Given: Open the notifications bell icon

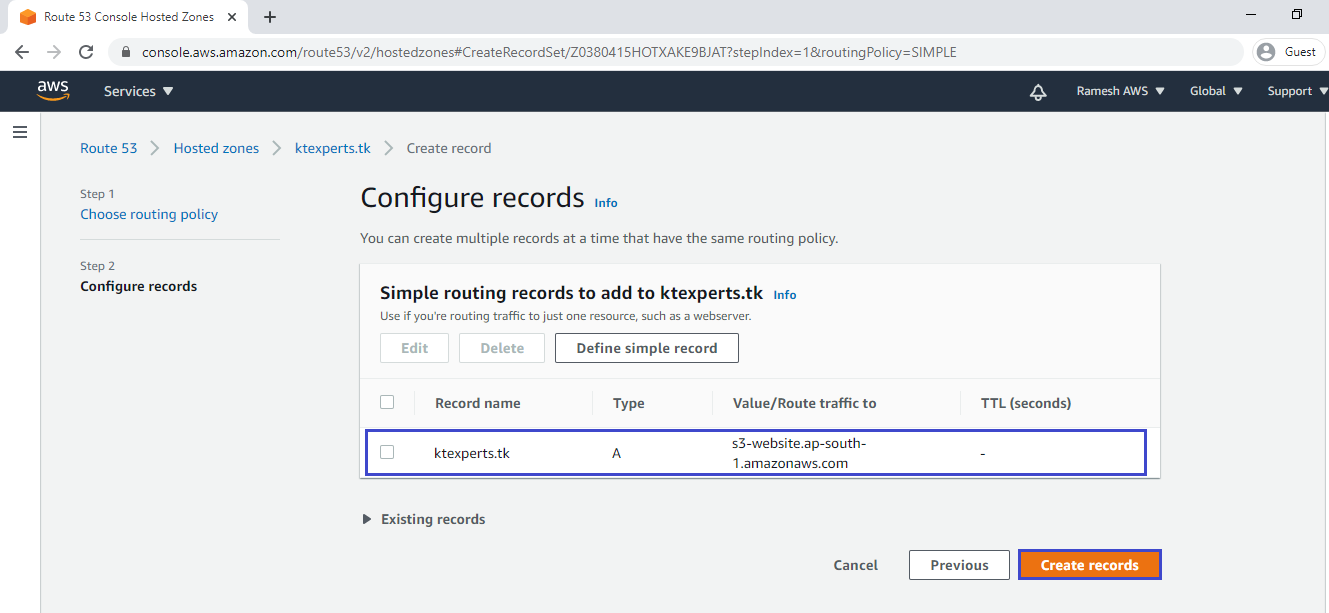Looking at the screenshot, I should click(x=1038, y=92).
